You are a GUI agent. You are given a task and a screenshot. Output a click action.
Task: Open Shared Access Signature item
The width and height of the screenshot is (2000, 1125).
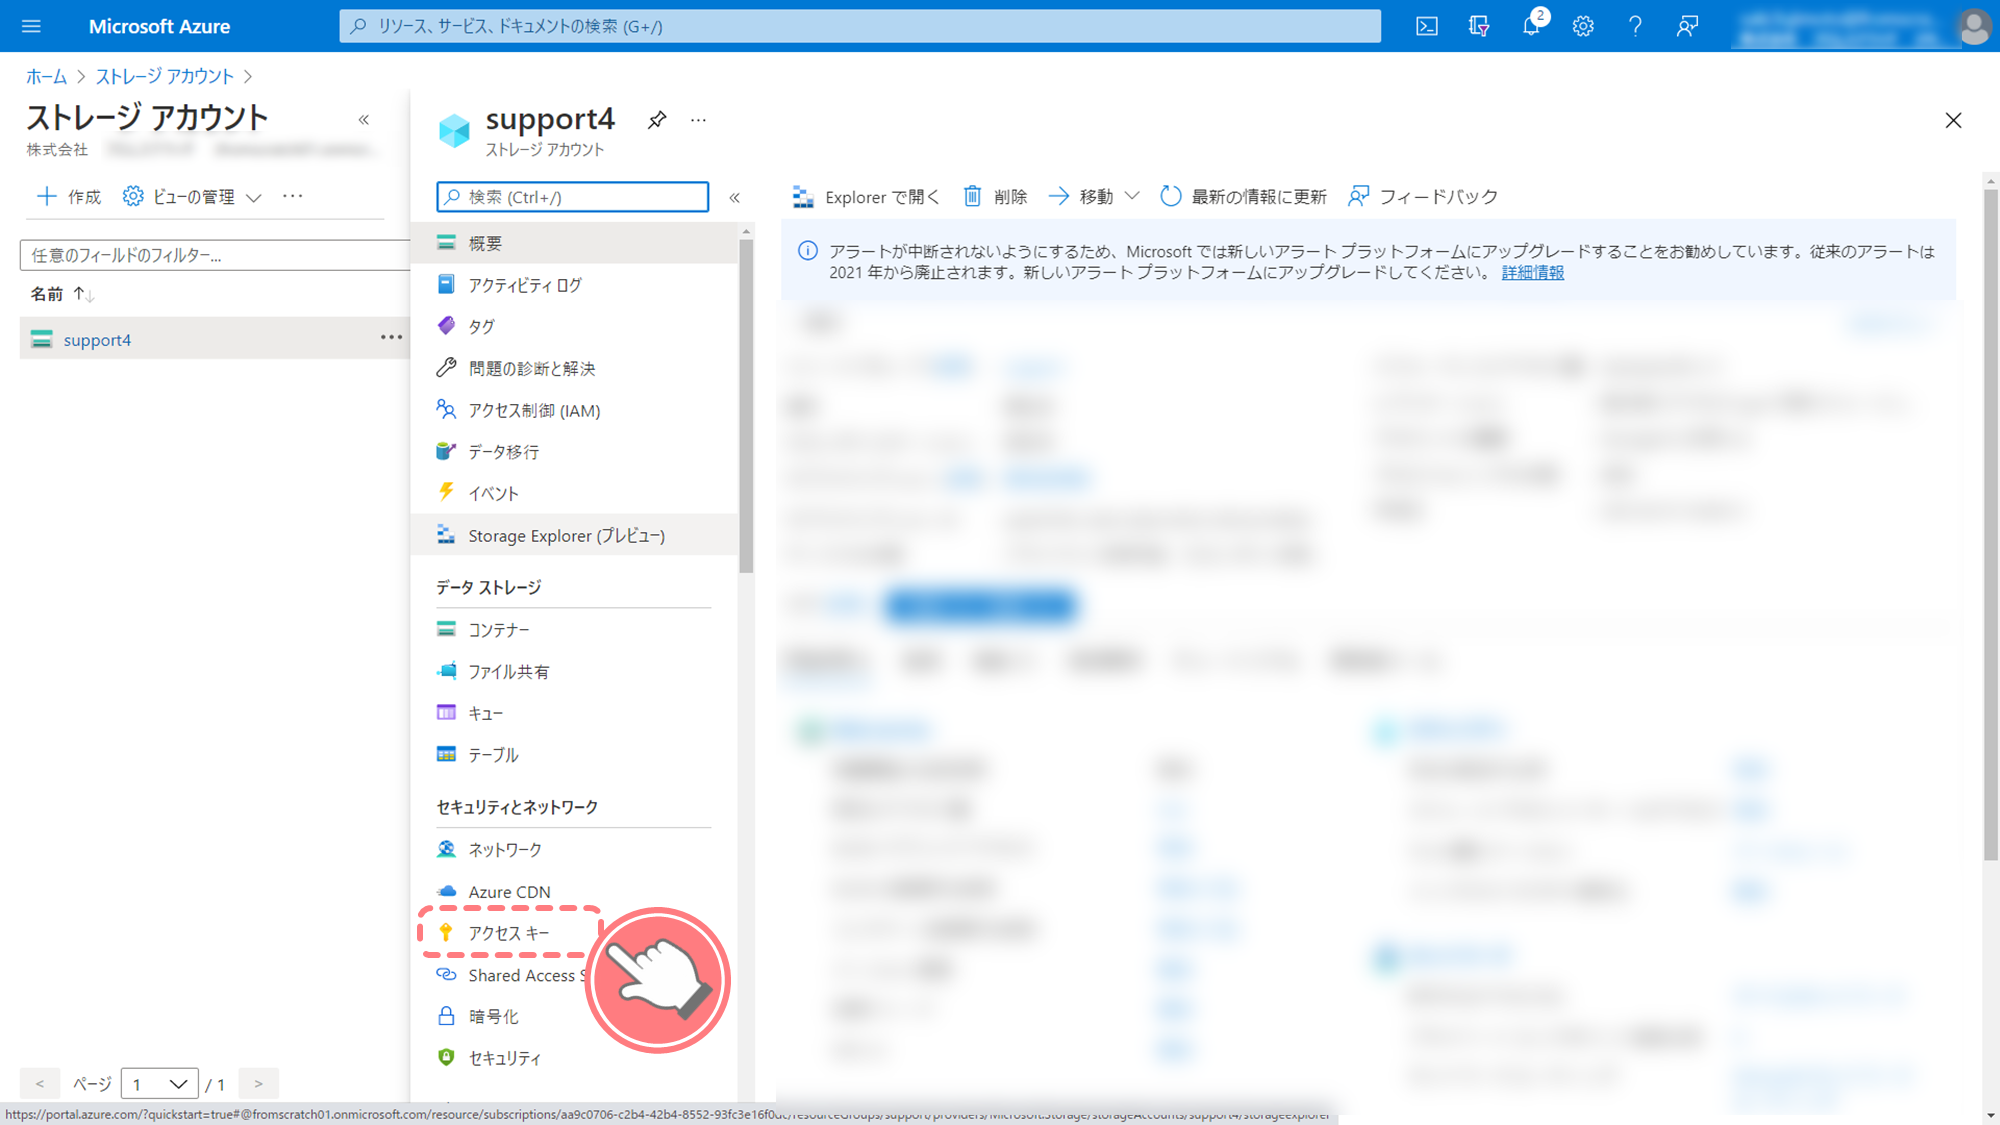coord(512,975)
